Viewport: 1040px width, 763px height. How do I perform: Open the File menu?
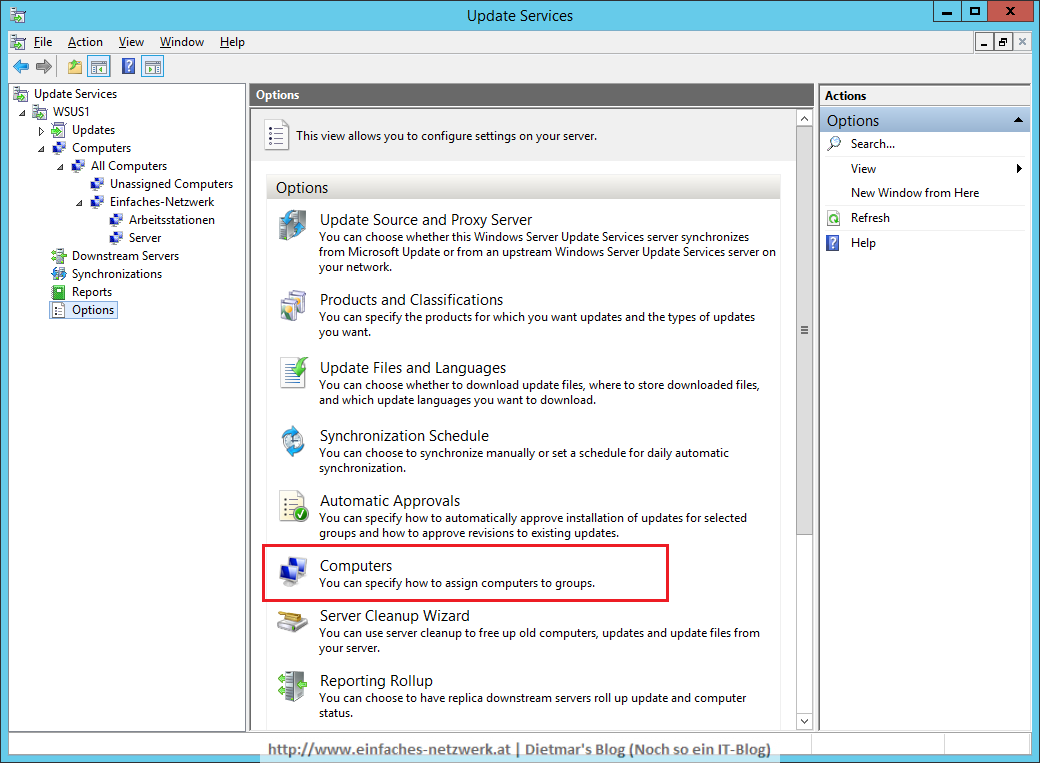43,42
